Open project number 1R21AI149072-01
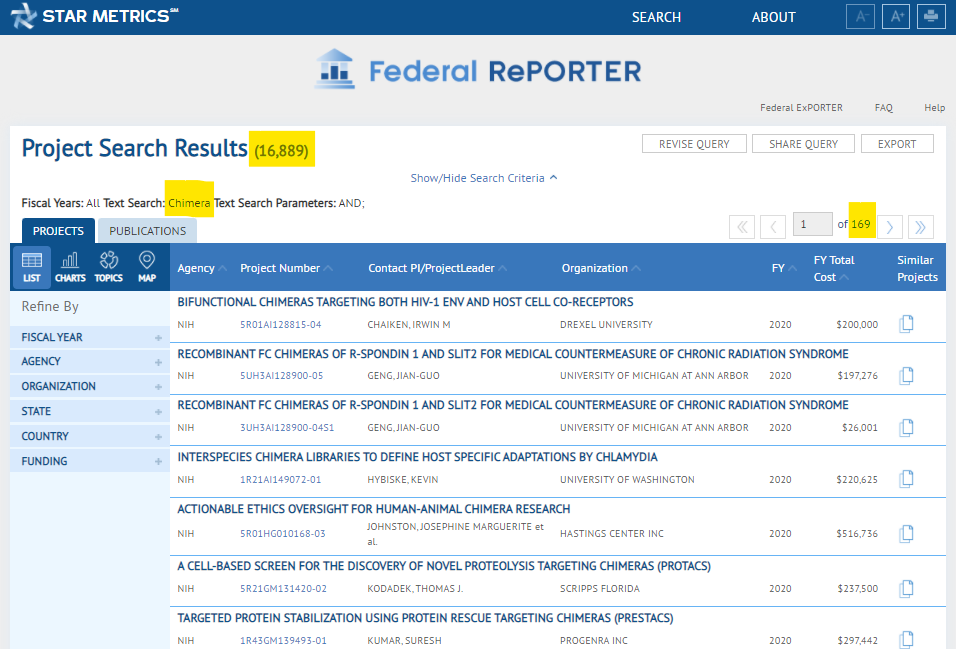 tap(280, 479)
